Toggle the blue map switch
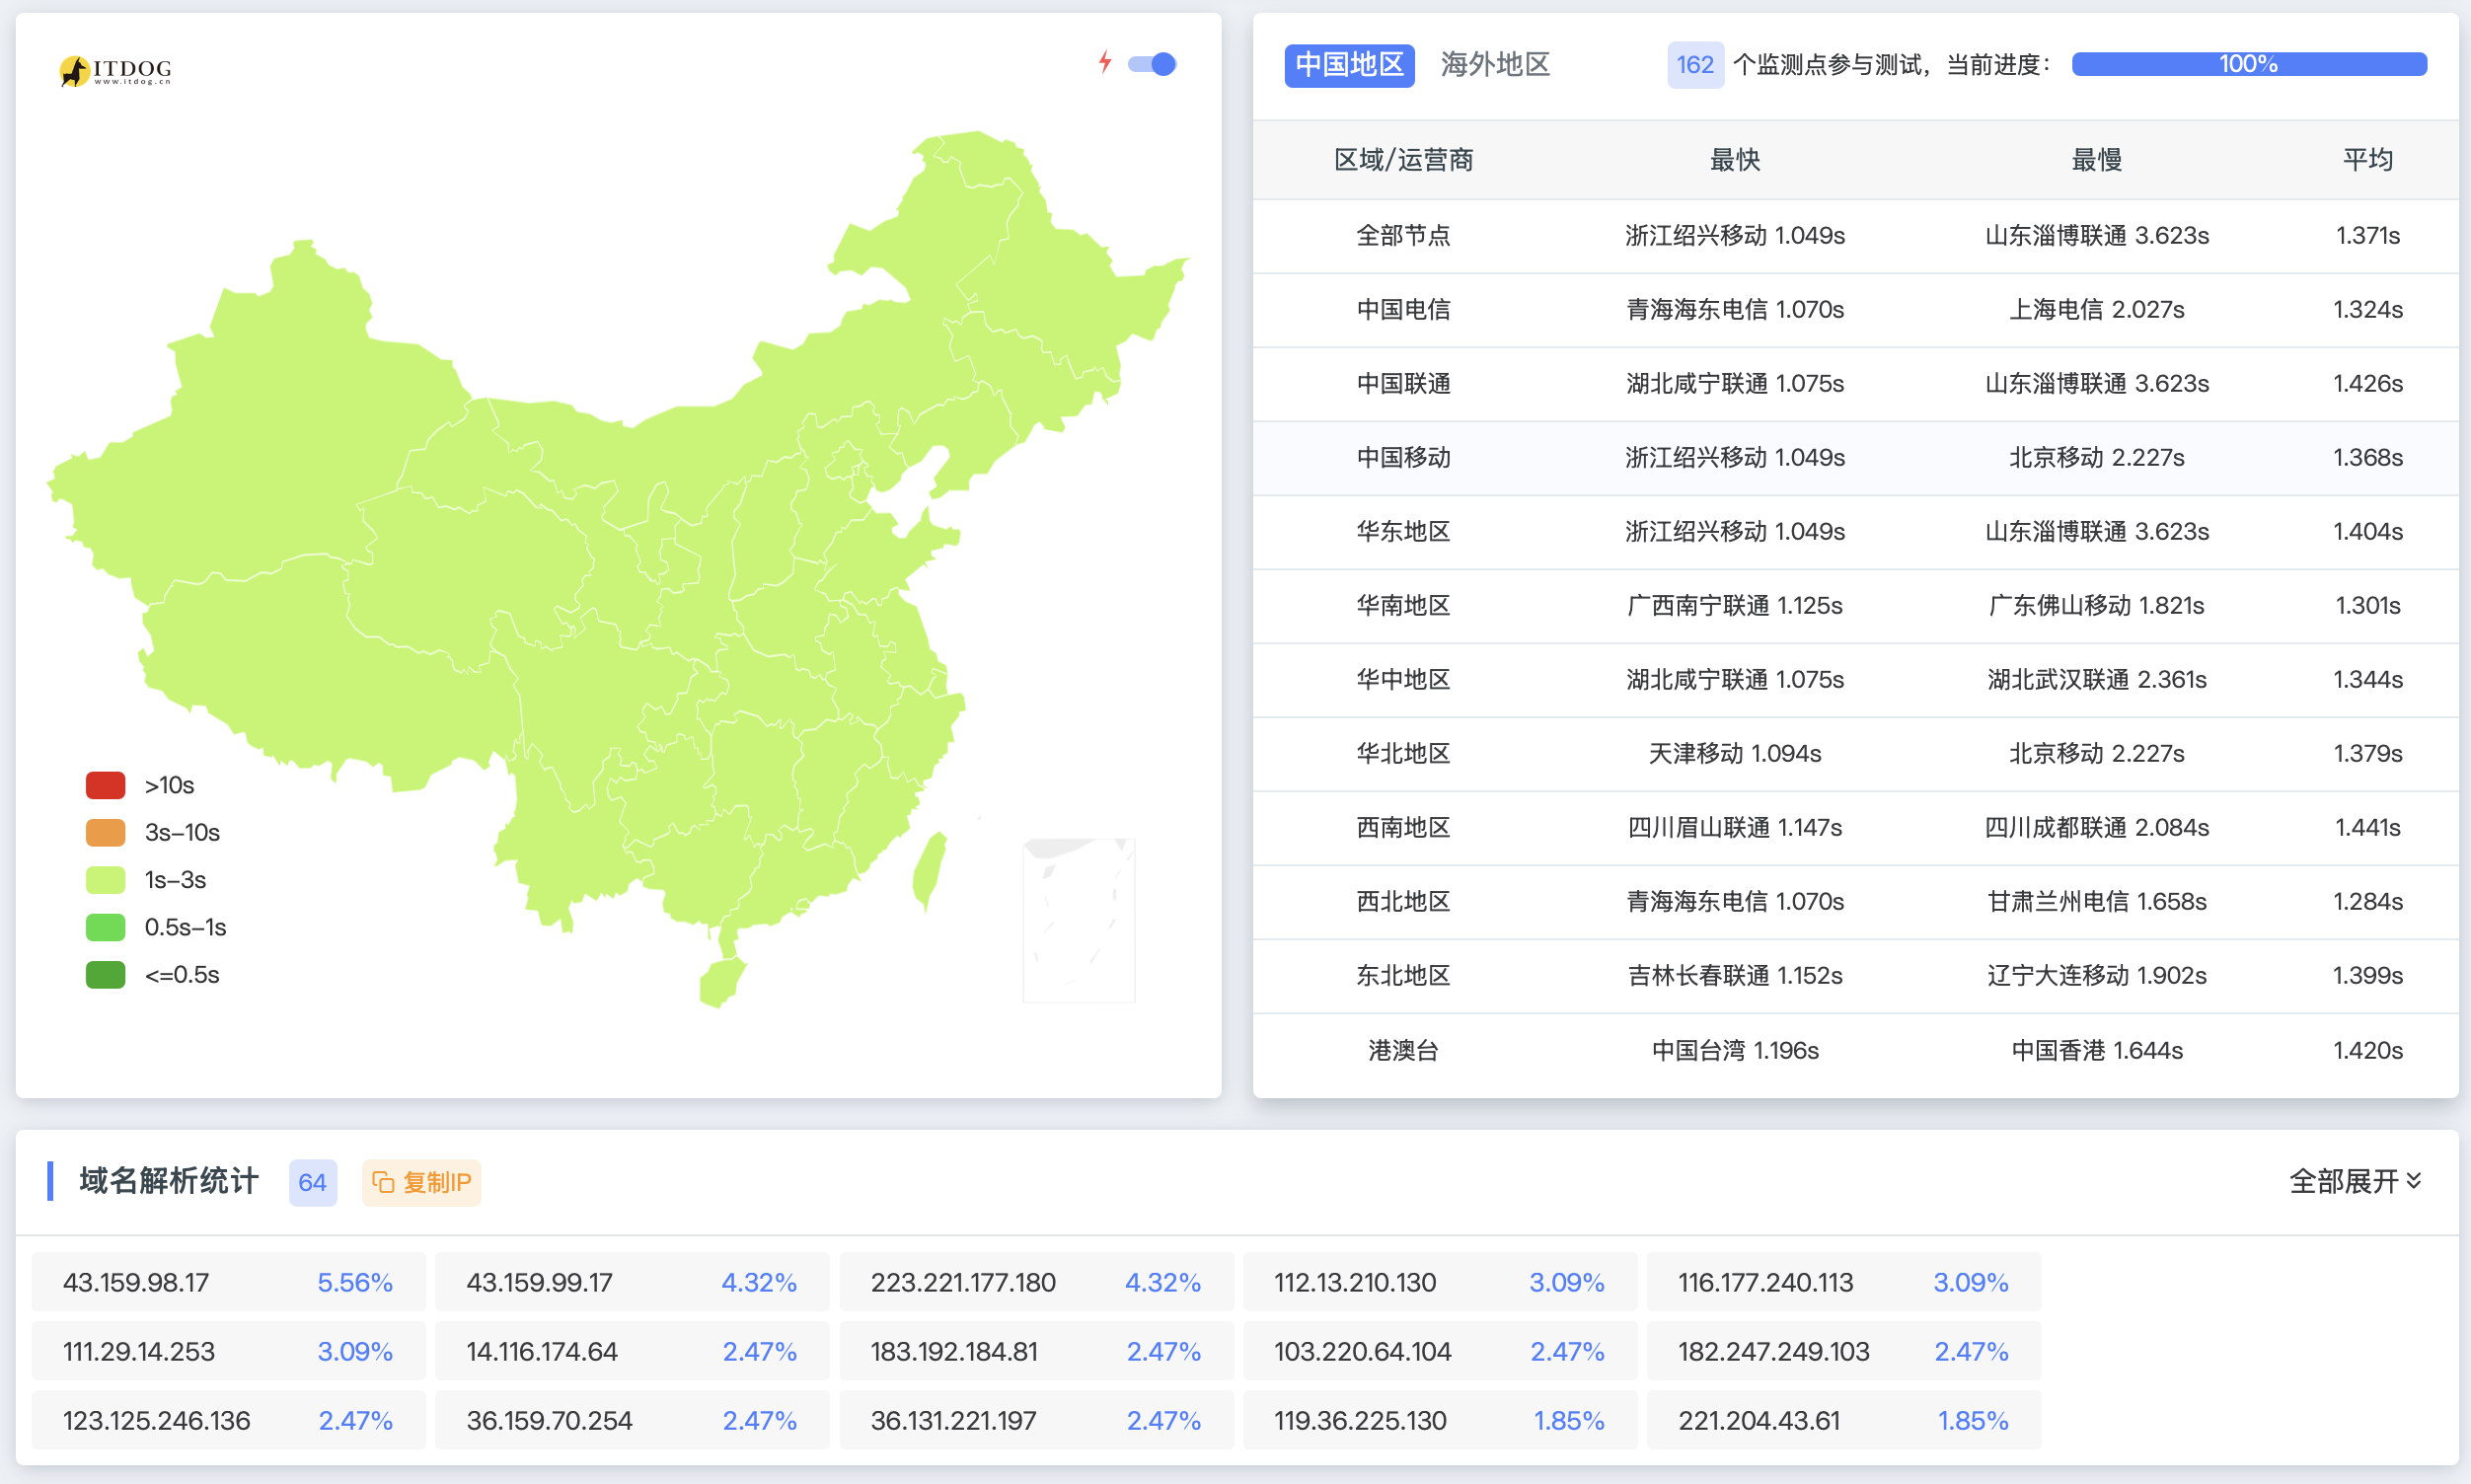 (1152, 64)
